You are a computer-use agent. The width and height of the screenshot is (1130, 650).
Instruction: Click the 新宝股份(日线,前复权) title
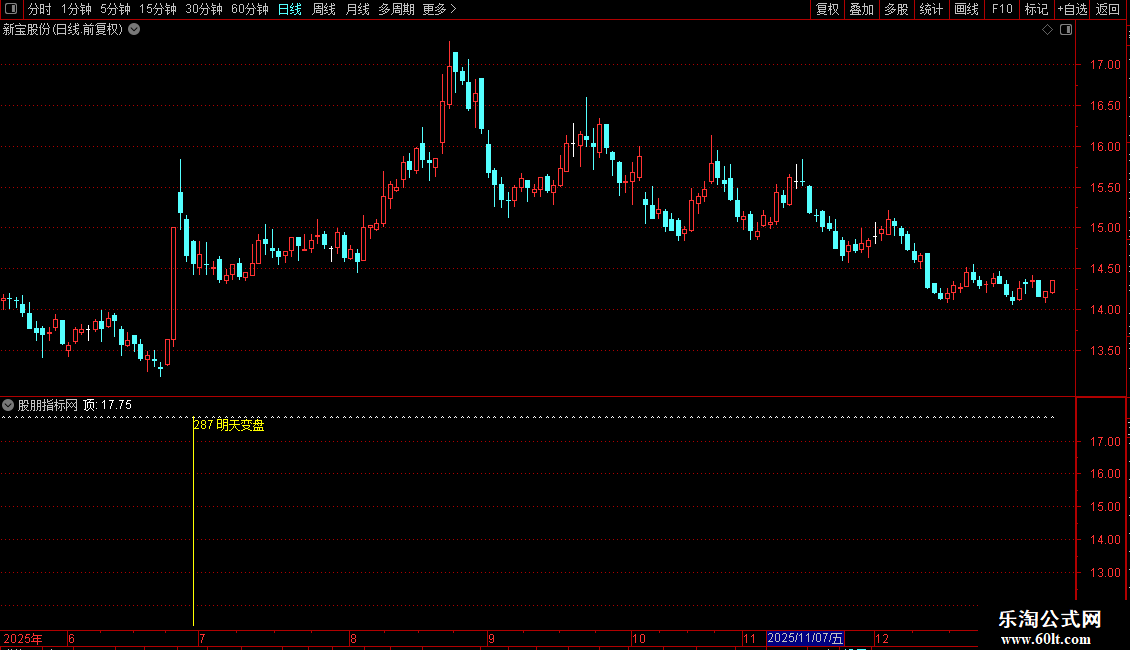(x=63, y=30)
